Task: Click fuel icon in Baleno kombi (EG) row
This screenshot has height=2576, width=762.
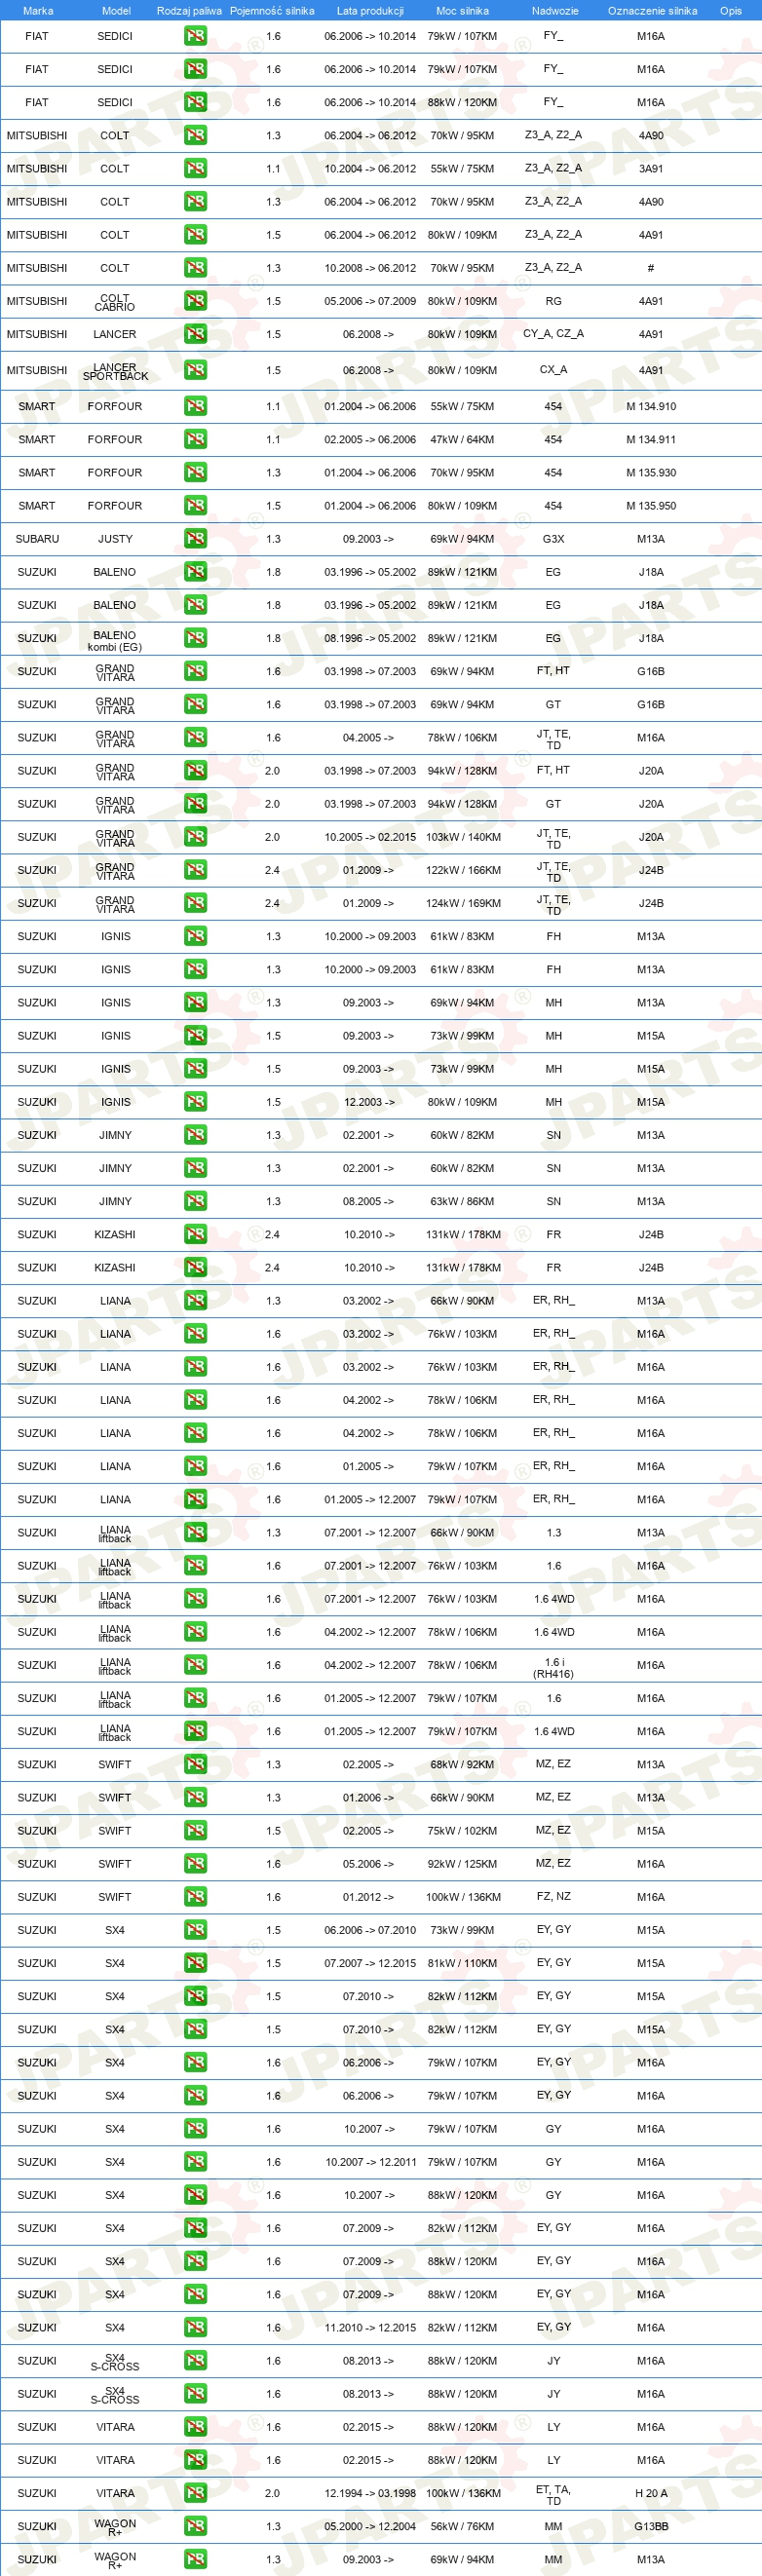Action: click(x=195, y=638)
